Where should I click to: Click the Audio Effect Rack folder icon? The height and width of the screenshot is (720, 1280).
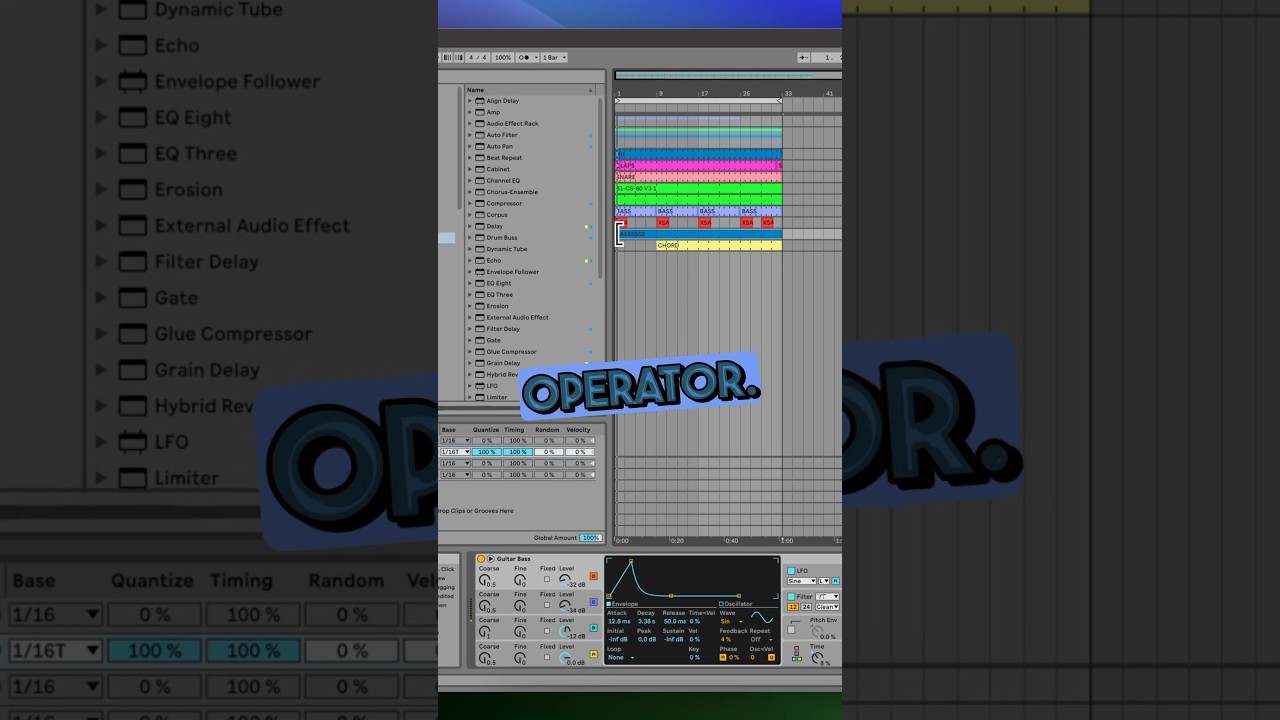[x=479, y=124]
